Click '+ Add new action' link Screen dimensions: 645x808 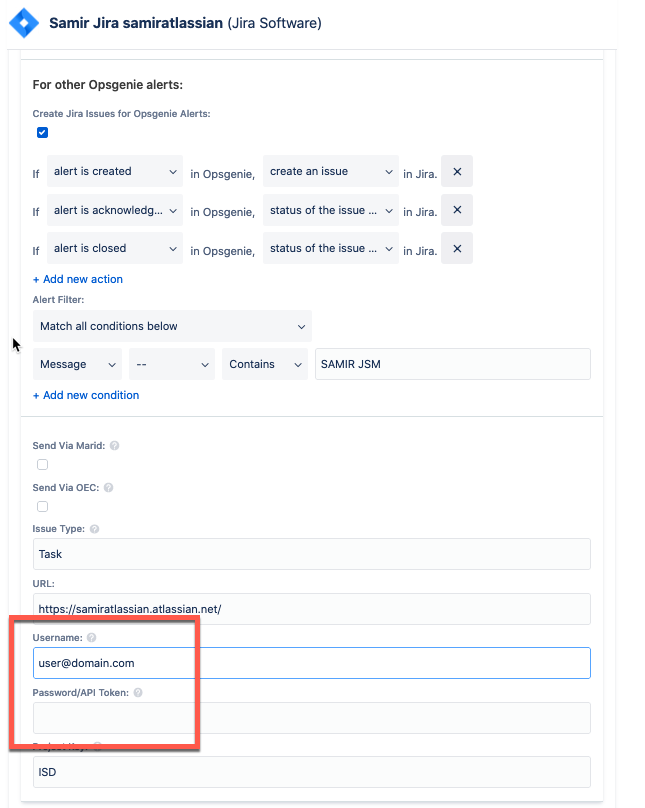click(x=78, y=279)
